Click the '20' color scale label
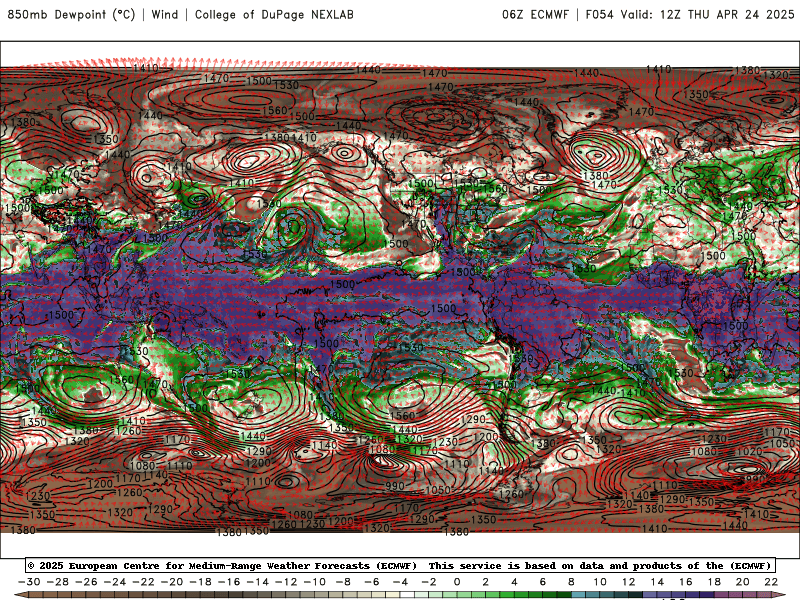This screenshot has width=800, height=600. pyautogui.click(x=743, y=582)
